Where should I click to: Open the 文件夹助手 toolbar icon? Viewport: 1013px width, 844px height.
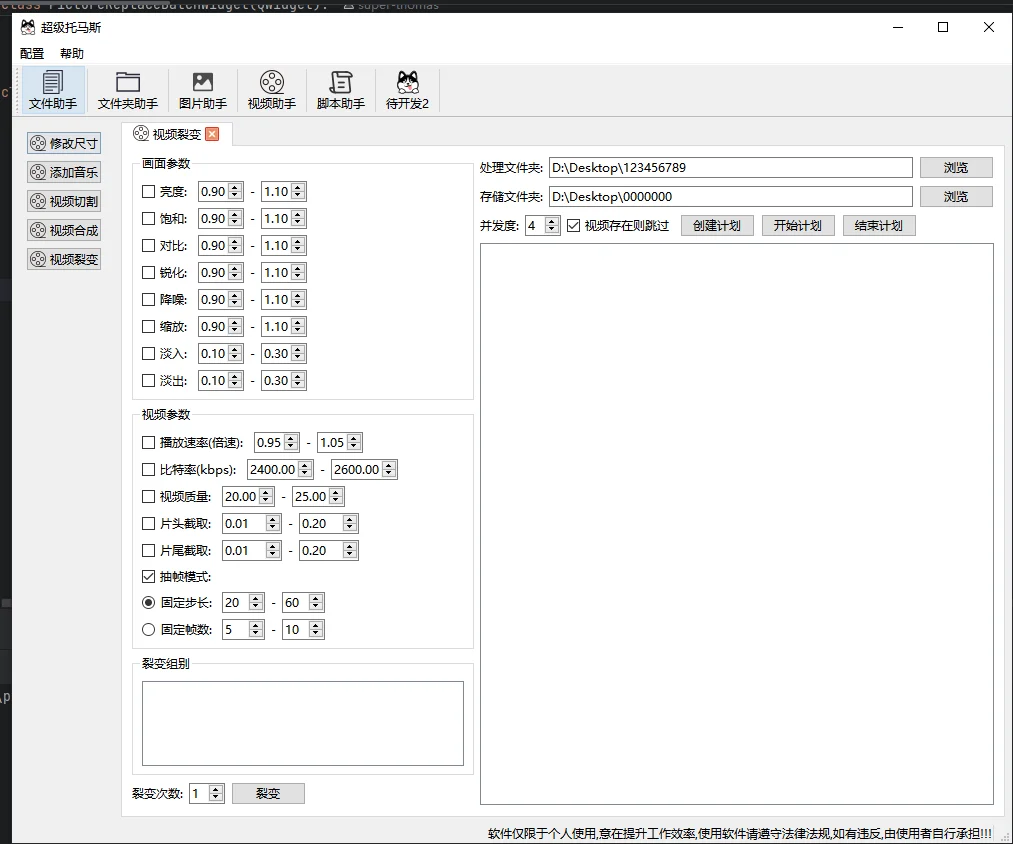[127, 90]
